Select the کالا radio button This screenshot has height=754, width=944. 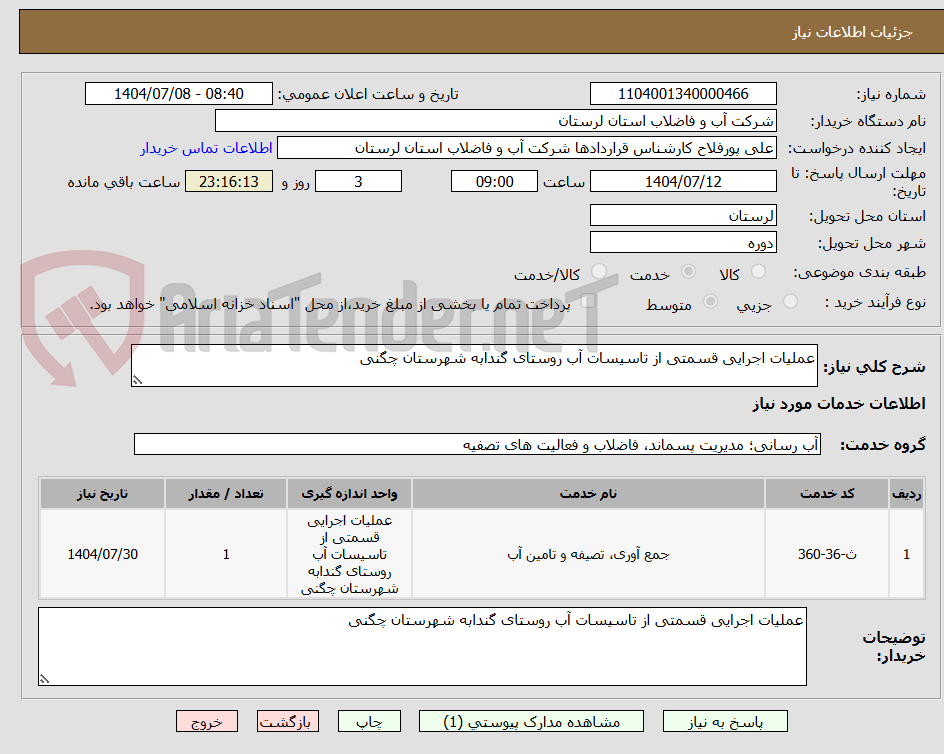pos(759,272)
